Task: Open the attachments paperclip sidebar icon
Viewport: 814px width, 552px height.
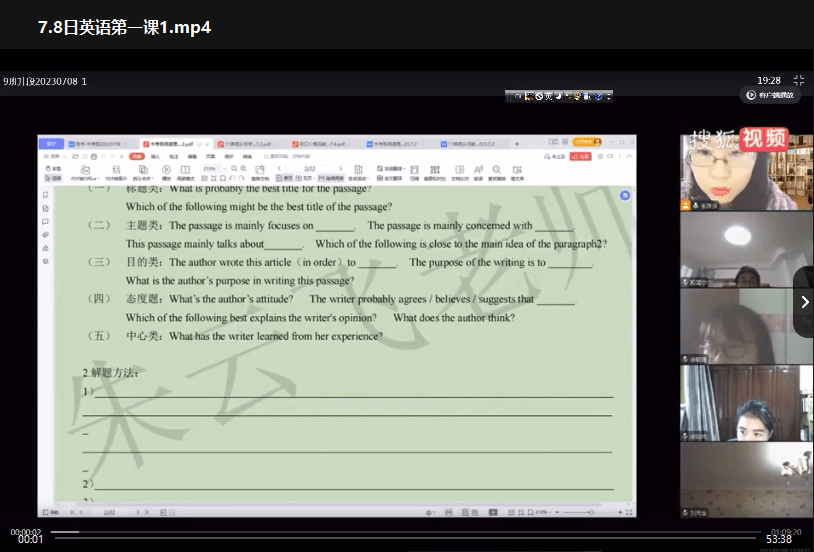Action: pos(46,235)
